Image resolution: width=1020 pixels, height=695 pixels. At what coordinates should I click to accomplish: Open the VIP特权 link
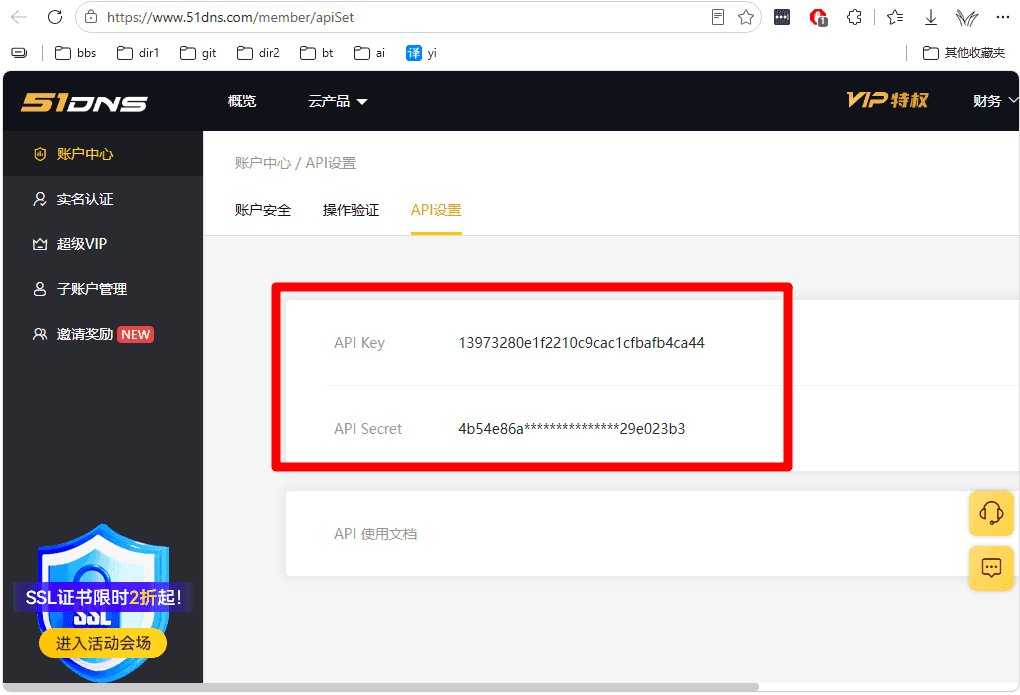887,100
